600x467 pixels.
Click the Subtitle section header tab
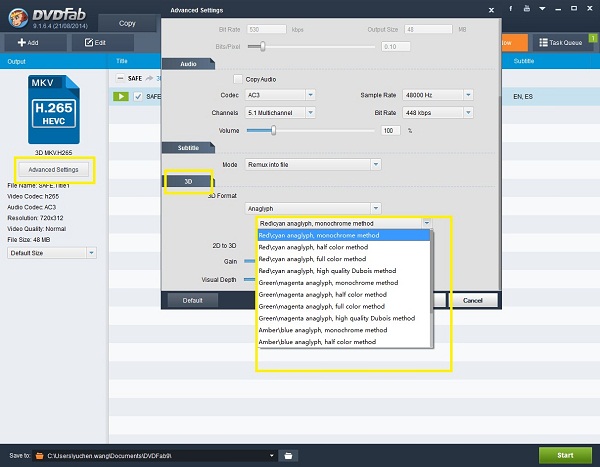click(188, 148)
